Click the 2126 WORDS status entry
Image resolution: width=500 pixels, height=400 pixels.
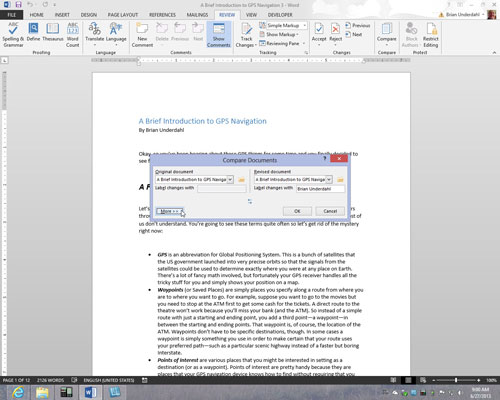point(50,380)
